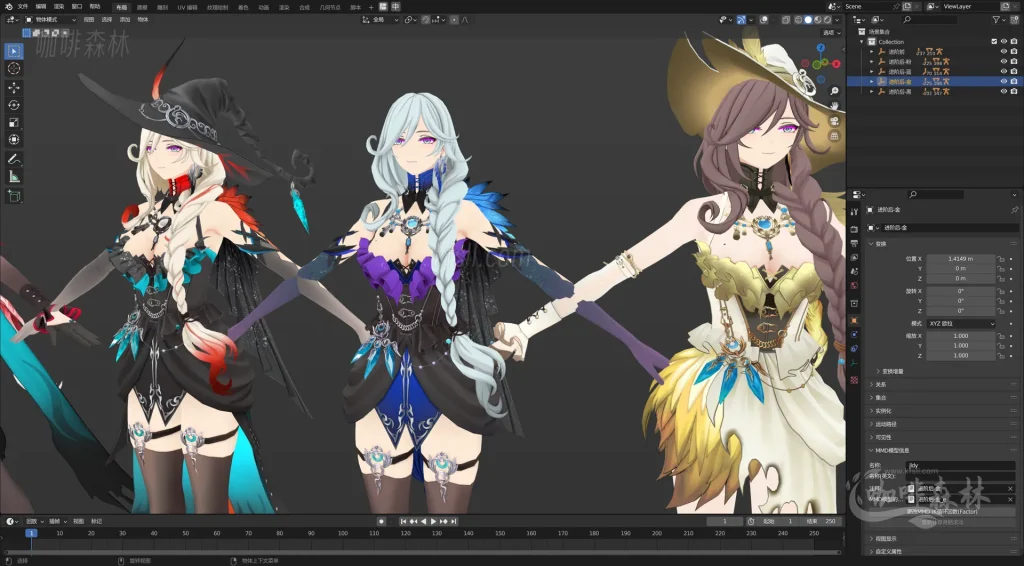Open the 回放 playback popover in timeline
Viewport: 1024px width, 566px height.
pyautogui.click(x=34, y=521)
